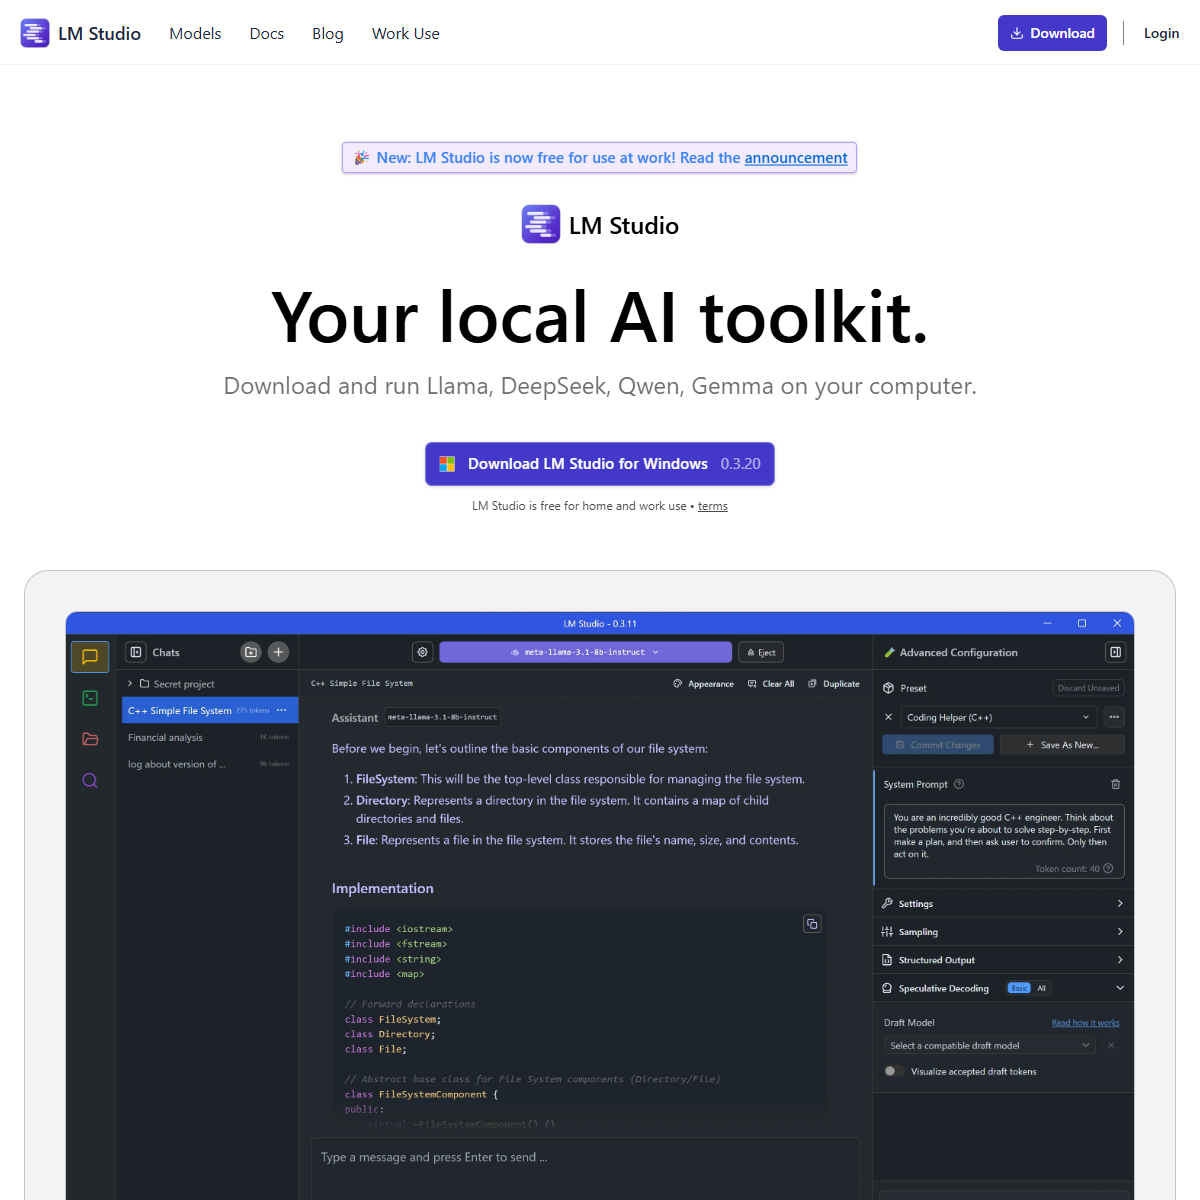This screenshot has width=1200, height=1200.
Task: Click Duplicate chat button
Action: (834, 684)
